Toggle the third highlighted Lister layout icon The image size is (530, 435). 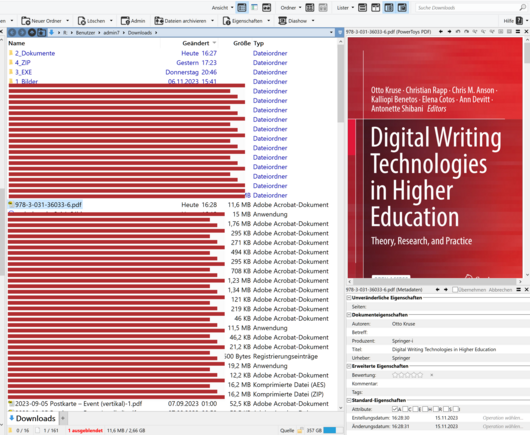pyautogui.click(x=389, y=7)
